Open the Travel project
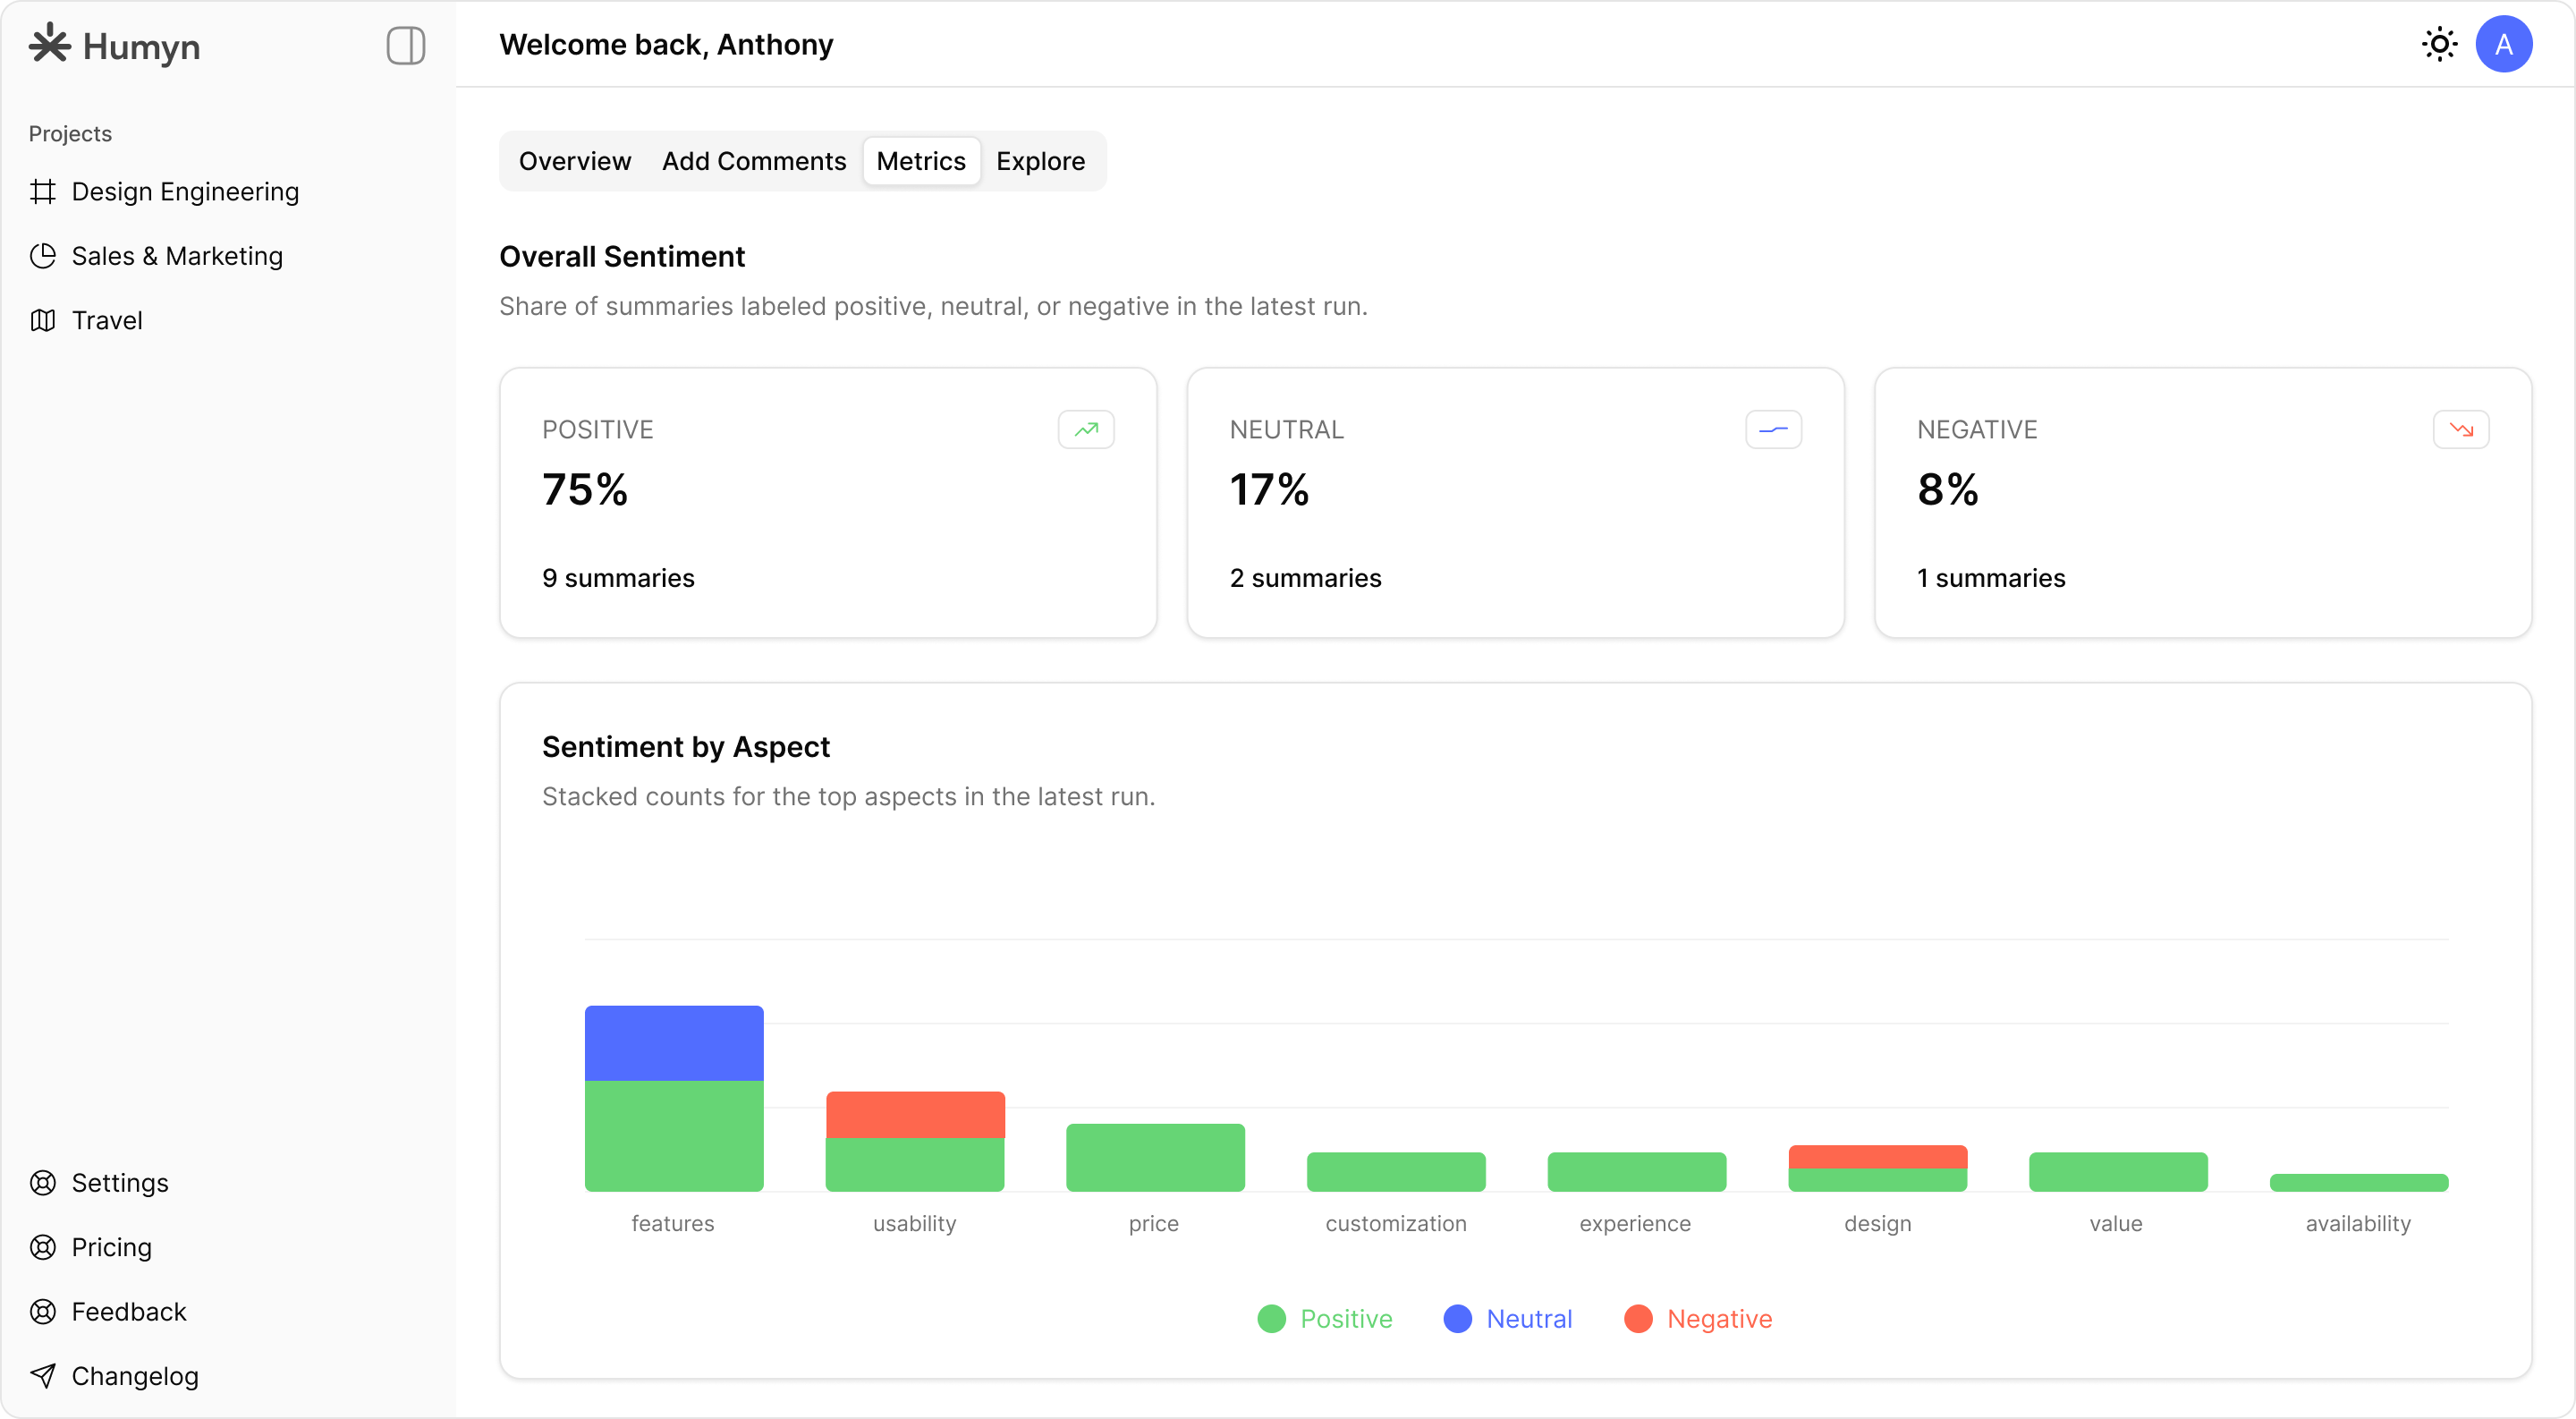 pos(106,320)
